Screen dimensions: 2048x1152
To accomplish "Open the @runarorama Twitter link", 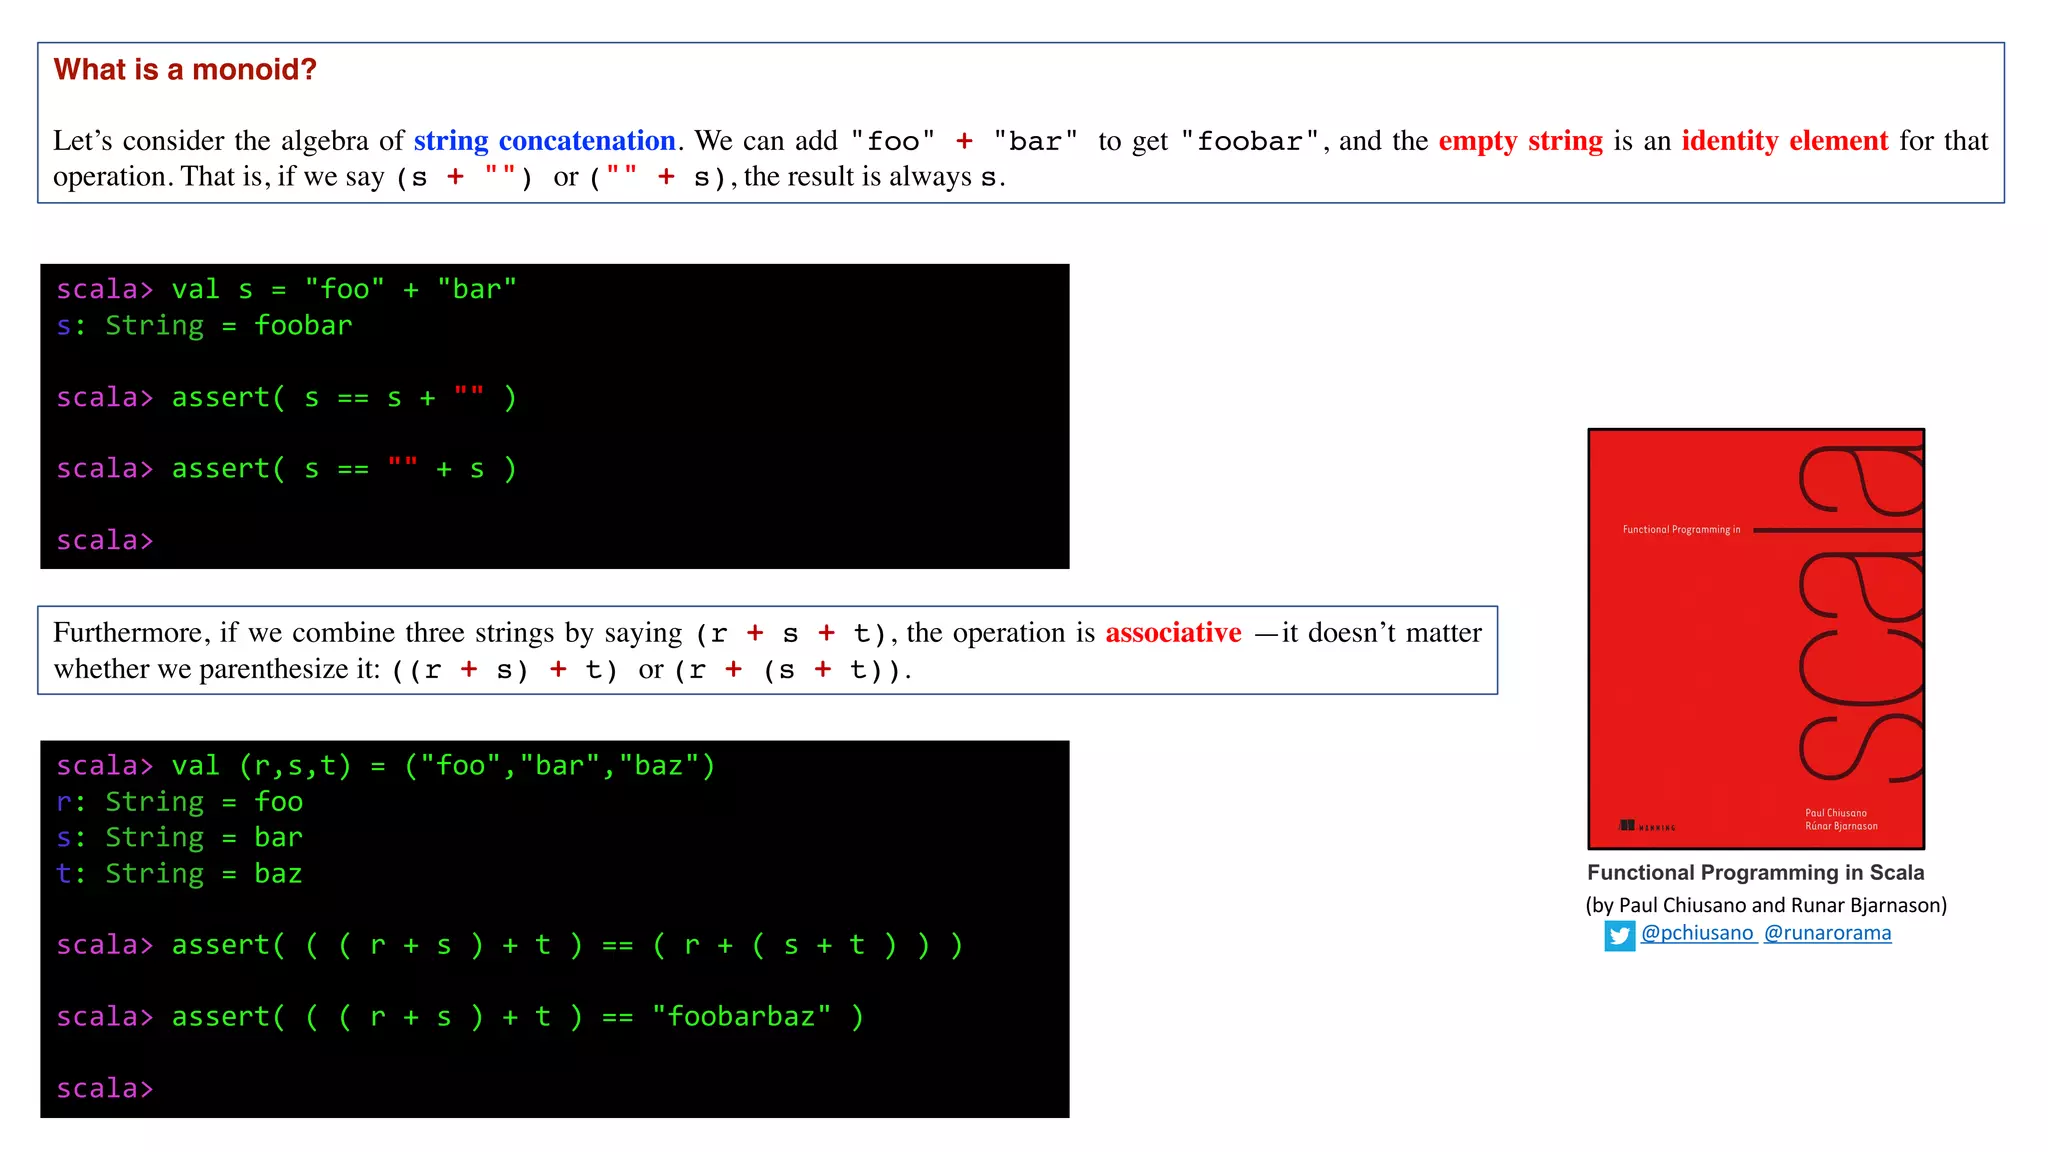I will point(1827,933).
